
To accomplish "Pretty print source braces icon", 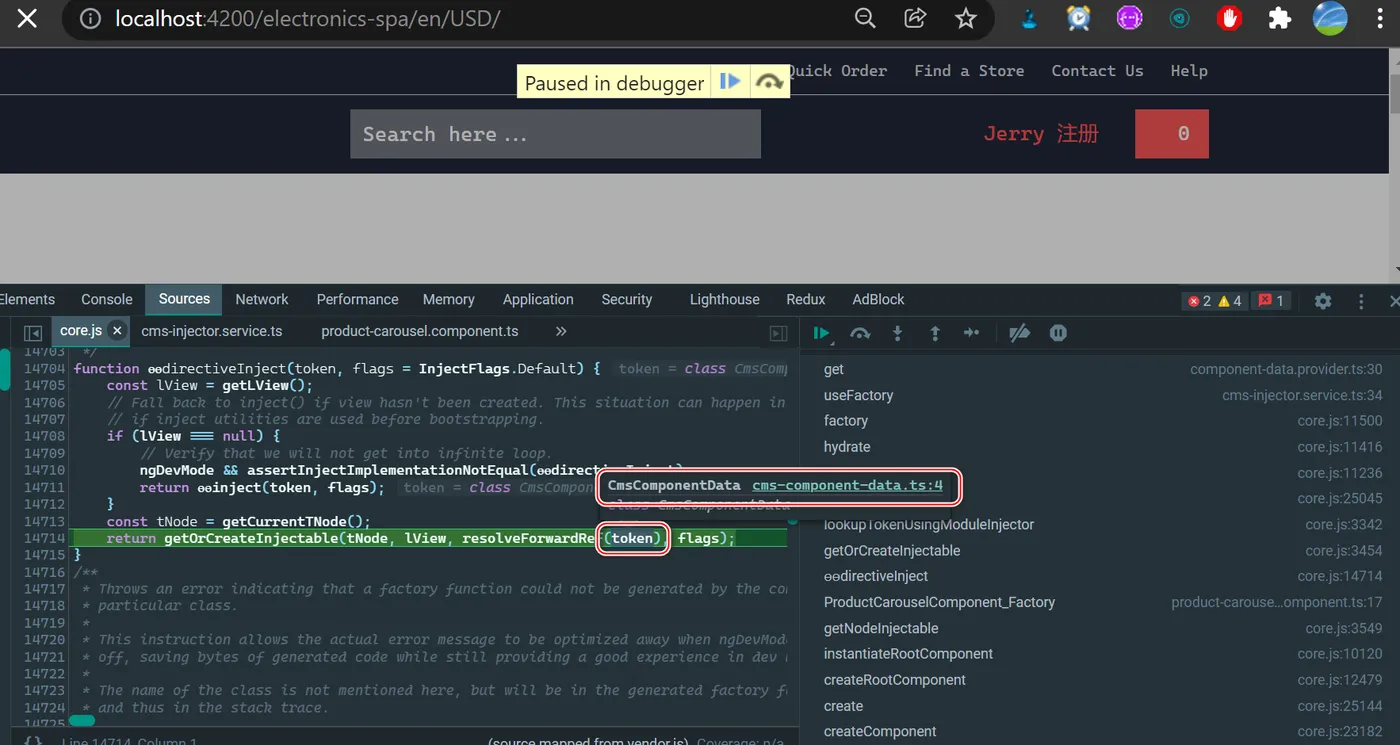I will click(33, 741).
